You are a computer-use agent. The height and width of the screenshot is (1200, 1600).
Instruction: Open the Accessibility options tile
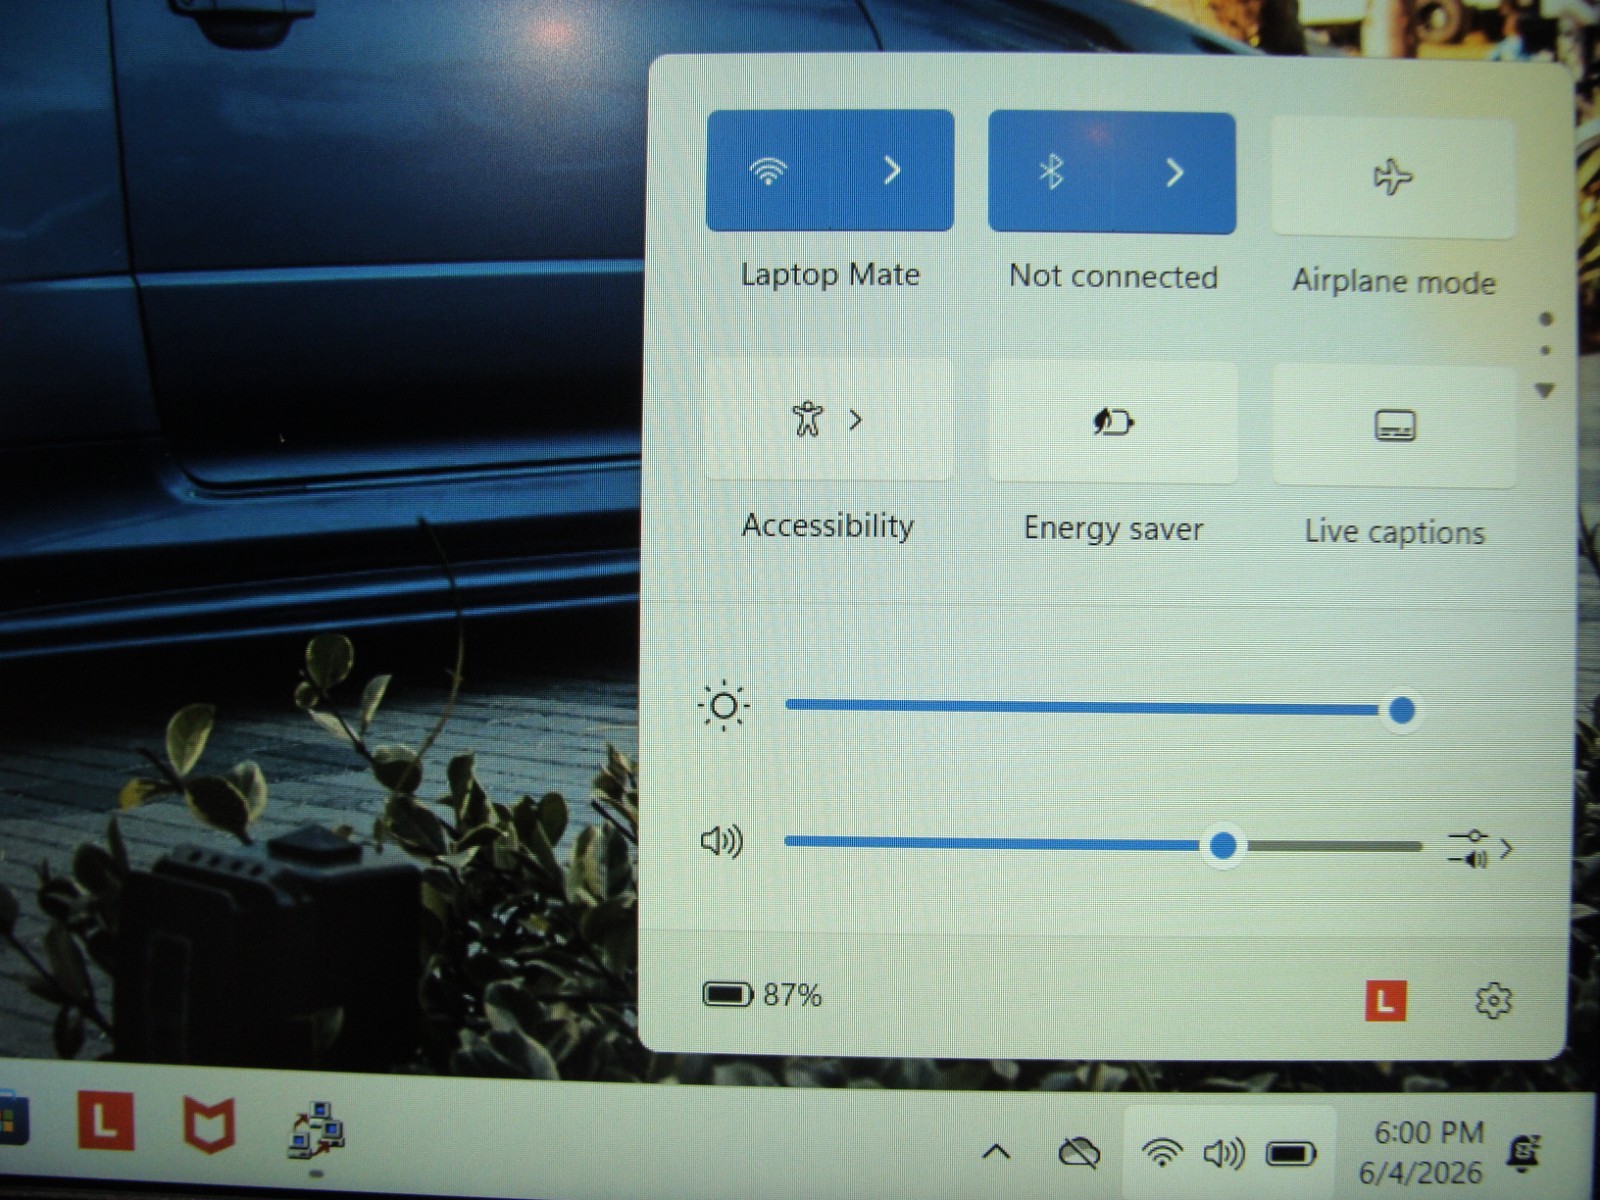pyautogui.click(x=828, y=419)
